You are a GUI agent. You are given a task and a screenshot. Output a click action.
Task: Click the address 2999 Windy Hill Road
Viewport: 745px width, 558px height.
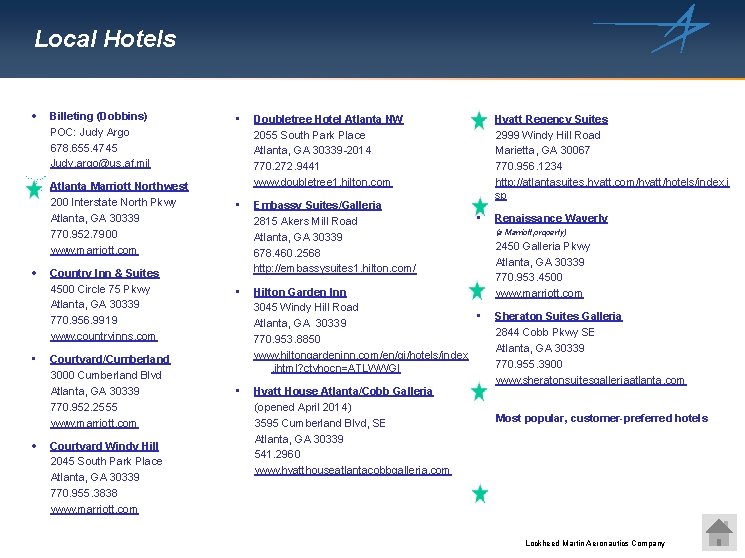[x=548, y=135]
